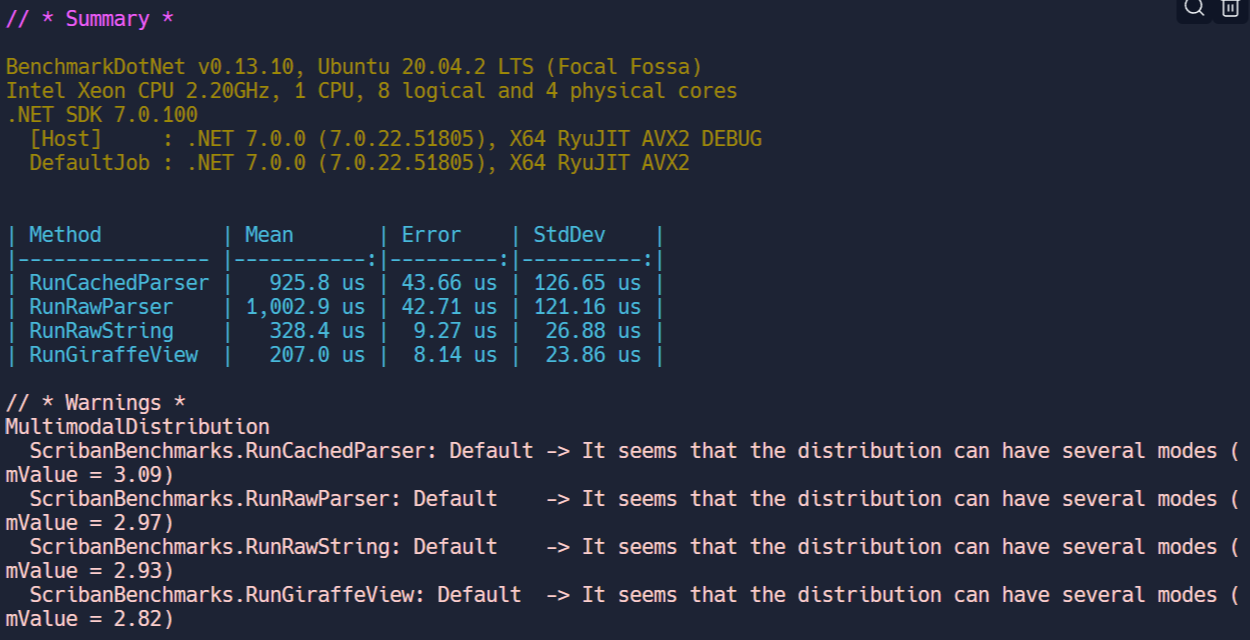
Task: Click the search icon in terminal
Action: 1194,8
